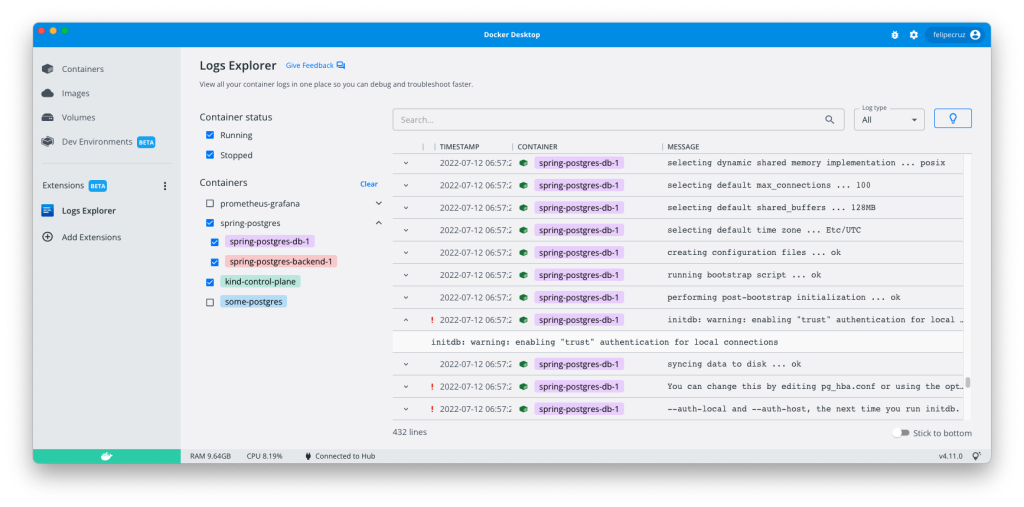Viewport: 1024px width, 507px height.
Task: Open Settings gear icon in title bar
Action: point(914,35)
